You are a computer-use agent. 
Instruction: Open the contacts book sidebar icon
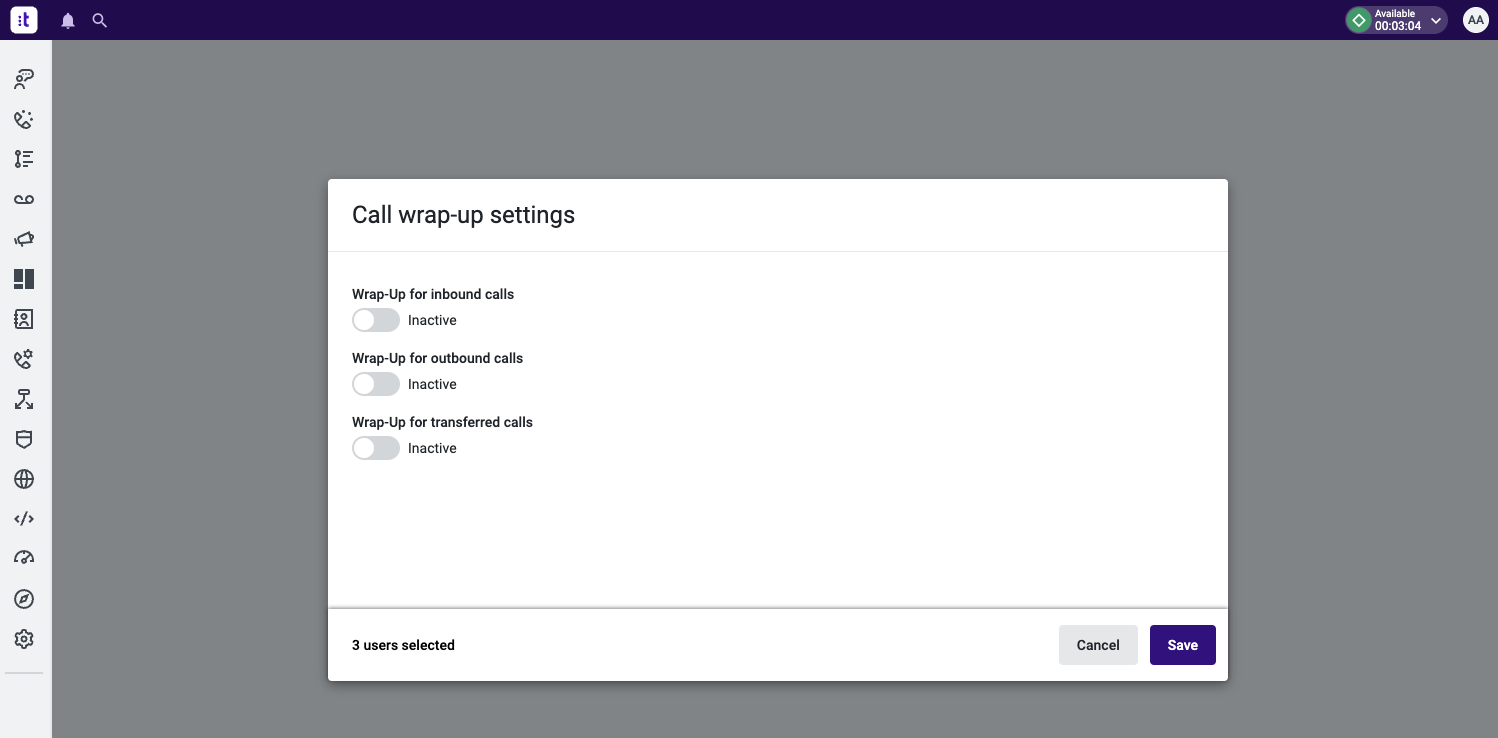[24, 319]
